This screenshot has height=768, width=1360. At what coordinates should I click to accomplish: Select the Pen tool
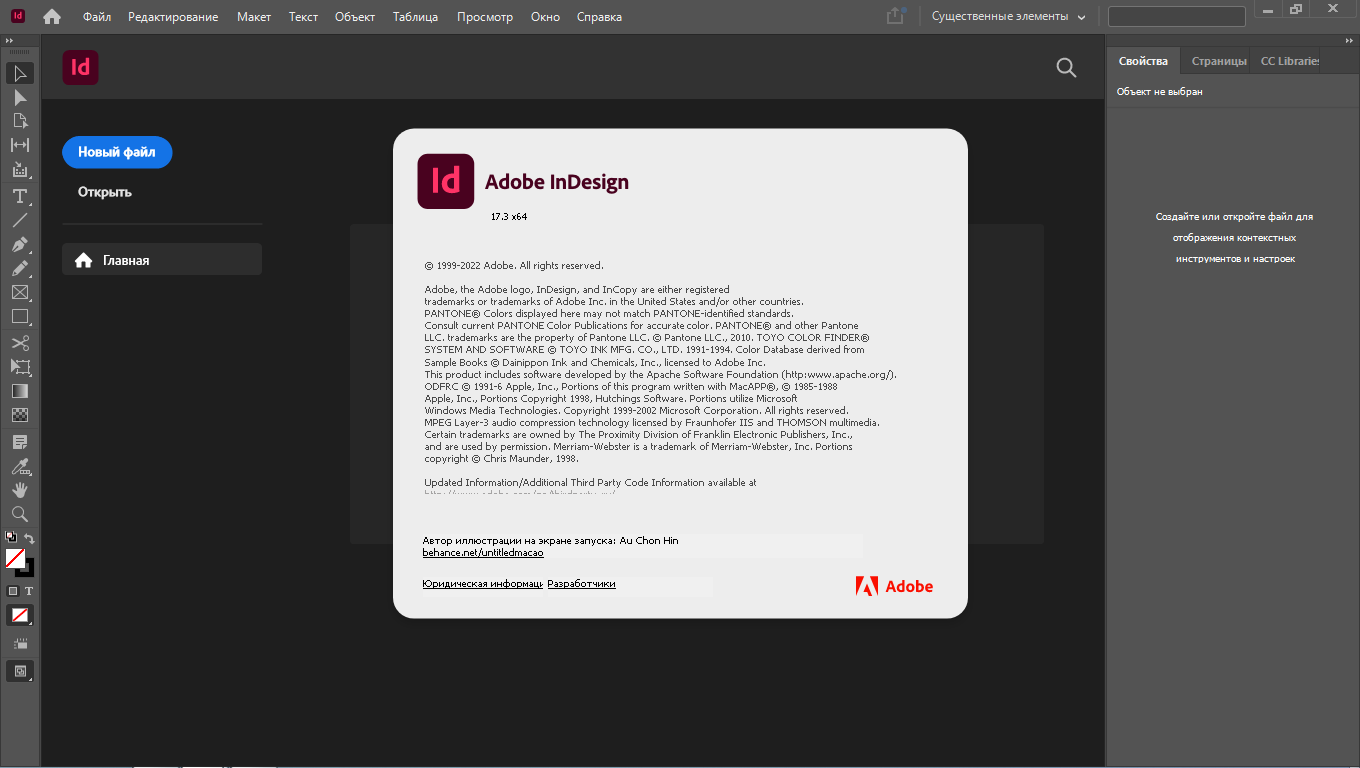19,245
